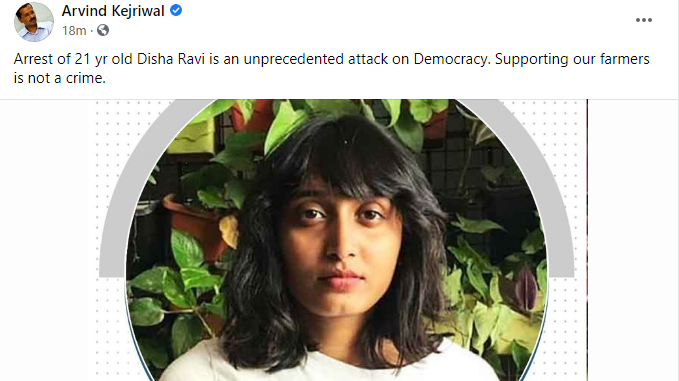Click the 'Arrest of 21 yr old' post text
Screen dimensions: 679x381
point(73,59)
